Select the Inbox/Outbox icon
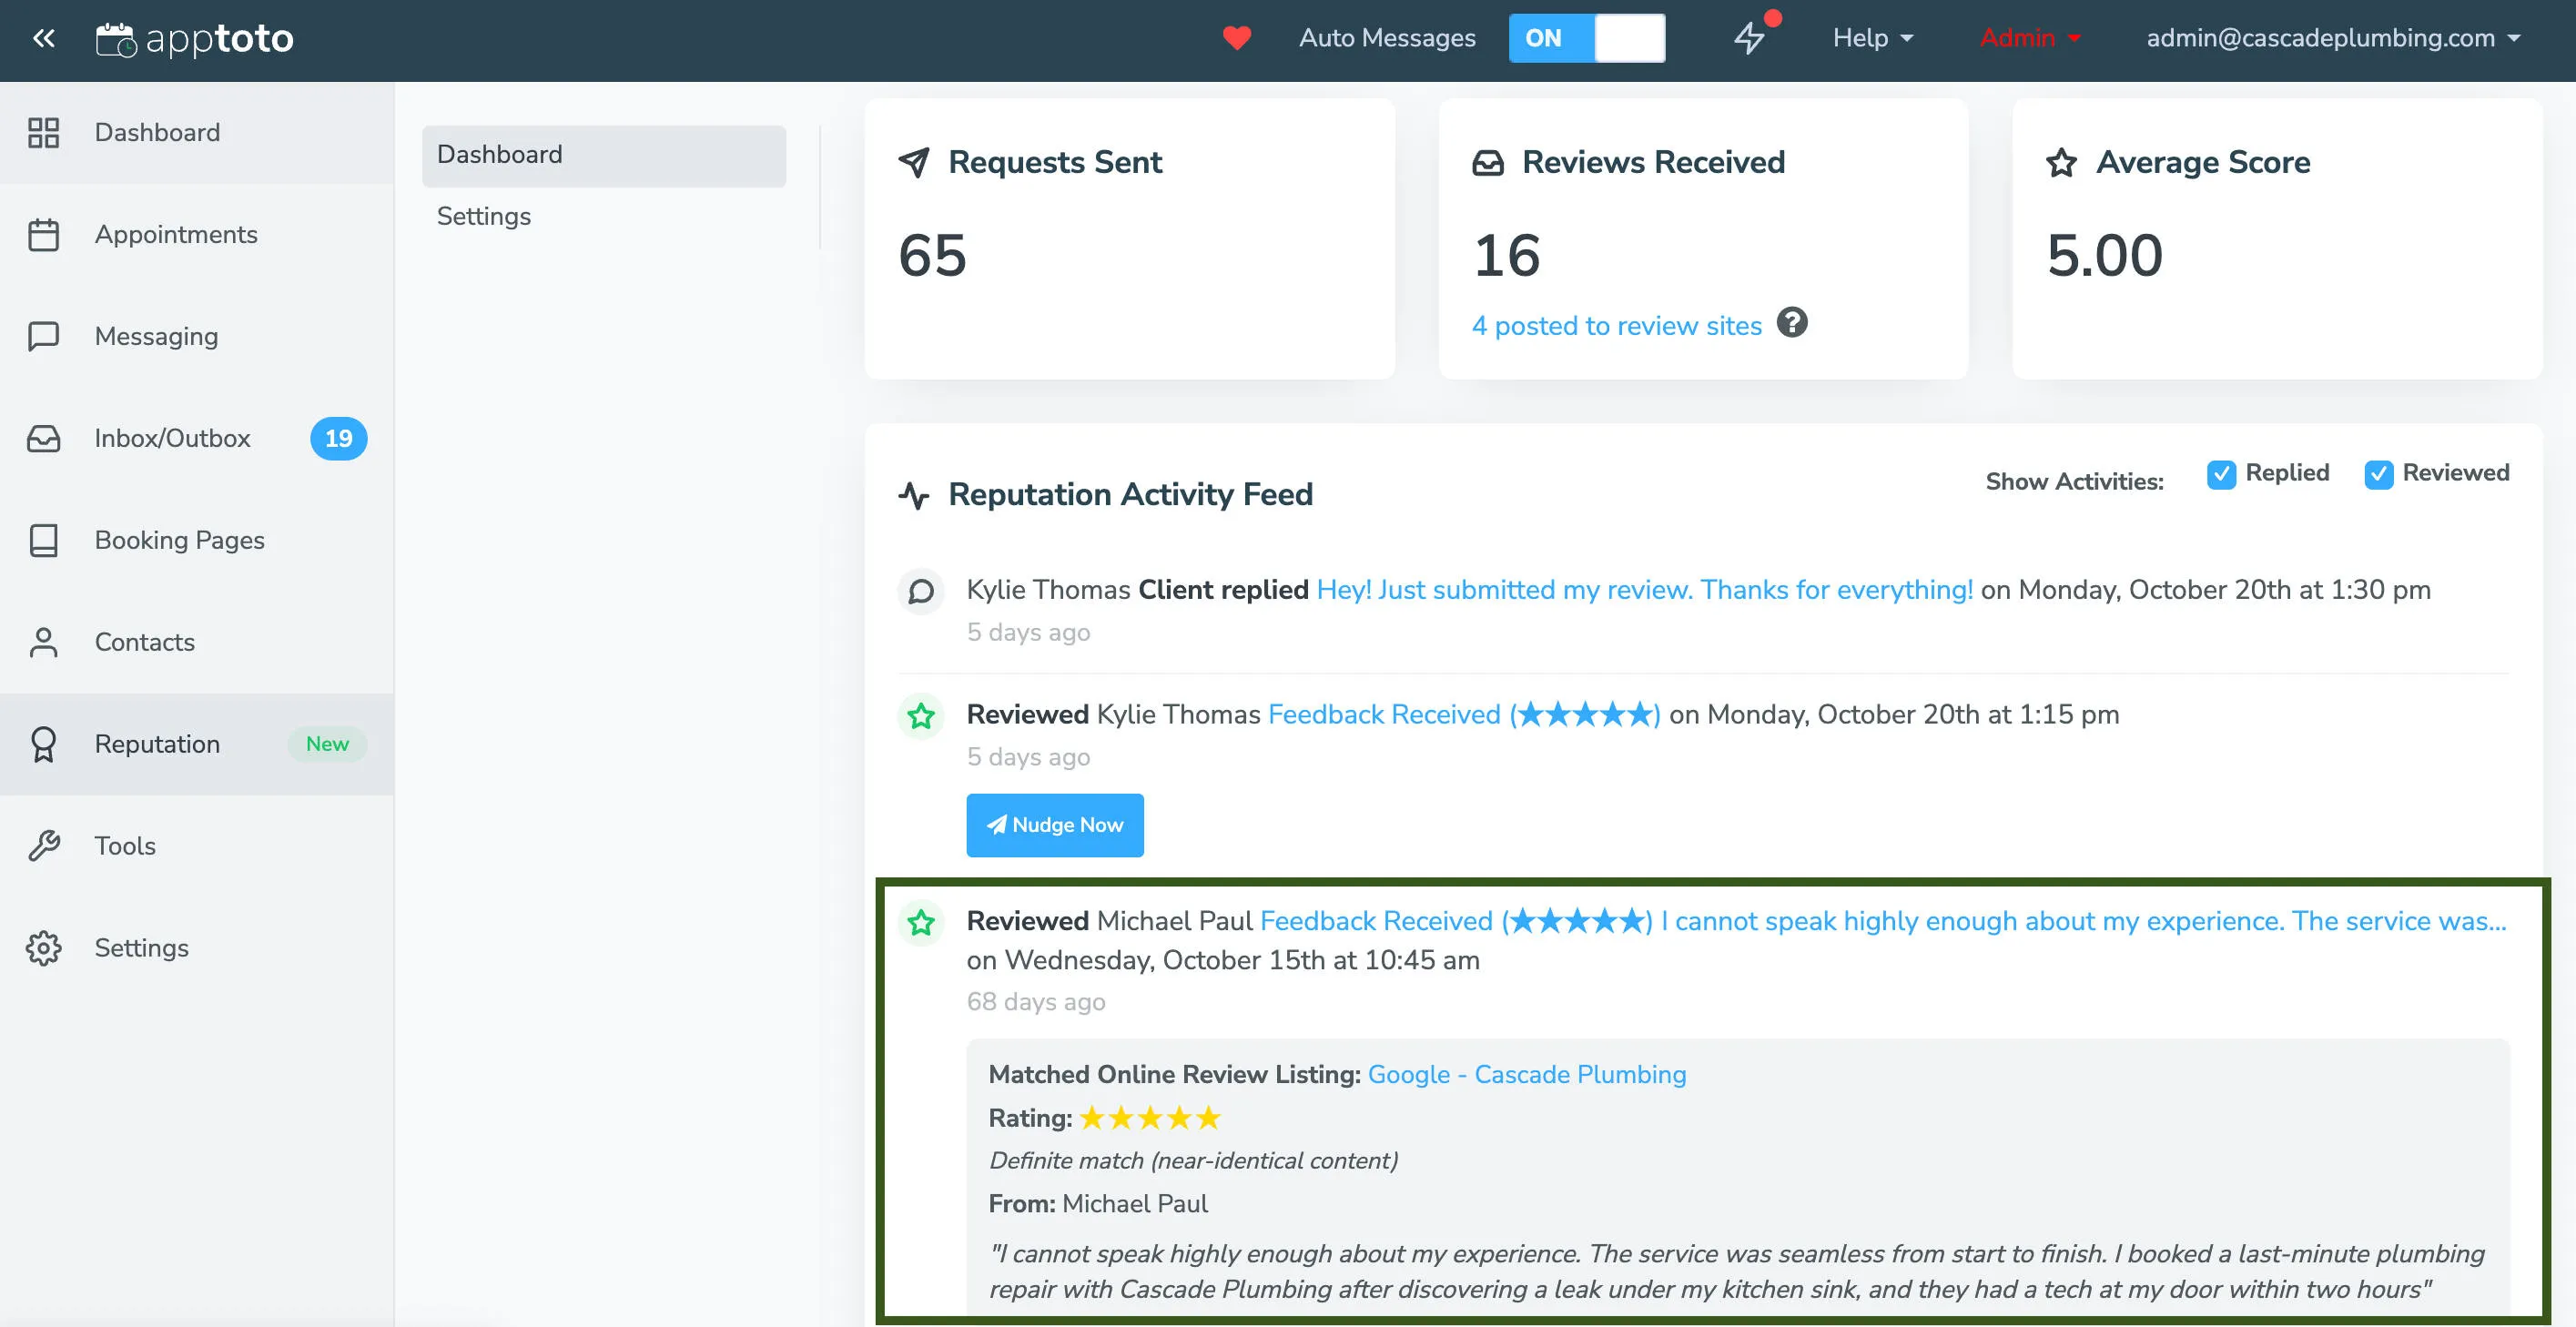 point(43,438)
